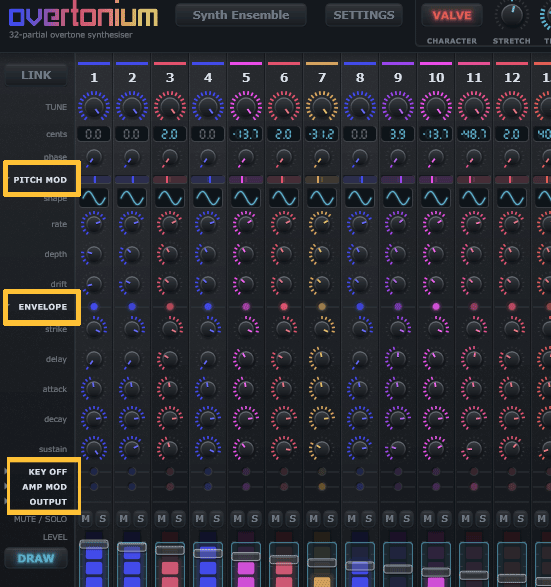Solo partial 12
551x587 pixels.
[520, 518]
